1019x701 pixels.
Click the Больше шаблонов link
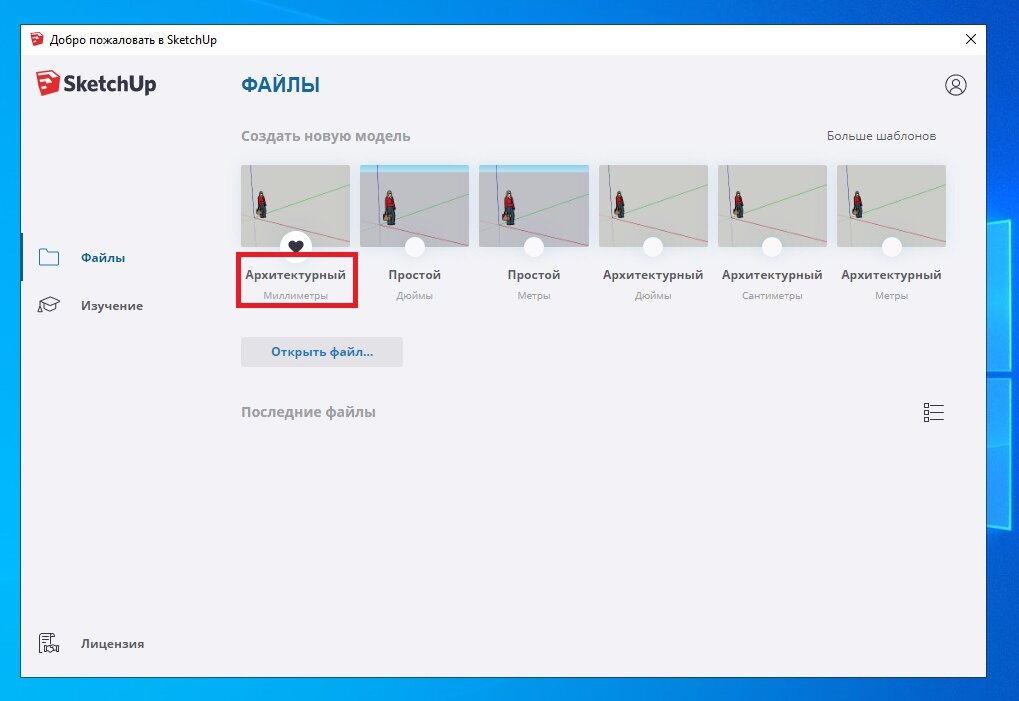point(881,136)
